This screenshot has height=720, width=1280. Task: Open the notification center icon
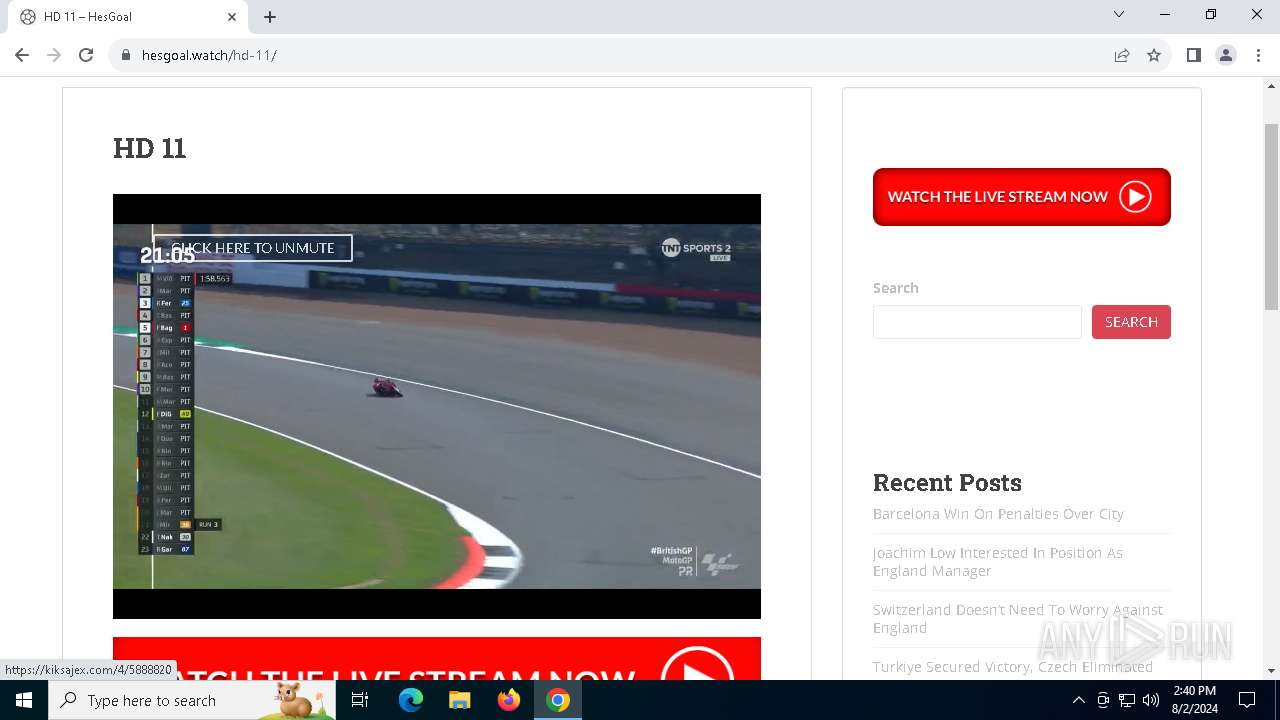[1247, 700]
